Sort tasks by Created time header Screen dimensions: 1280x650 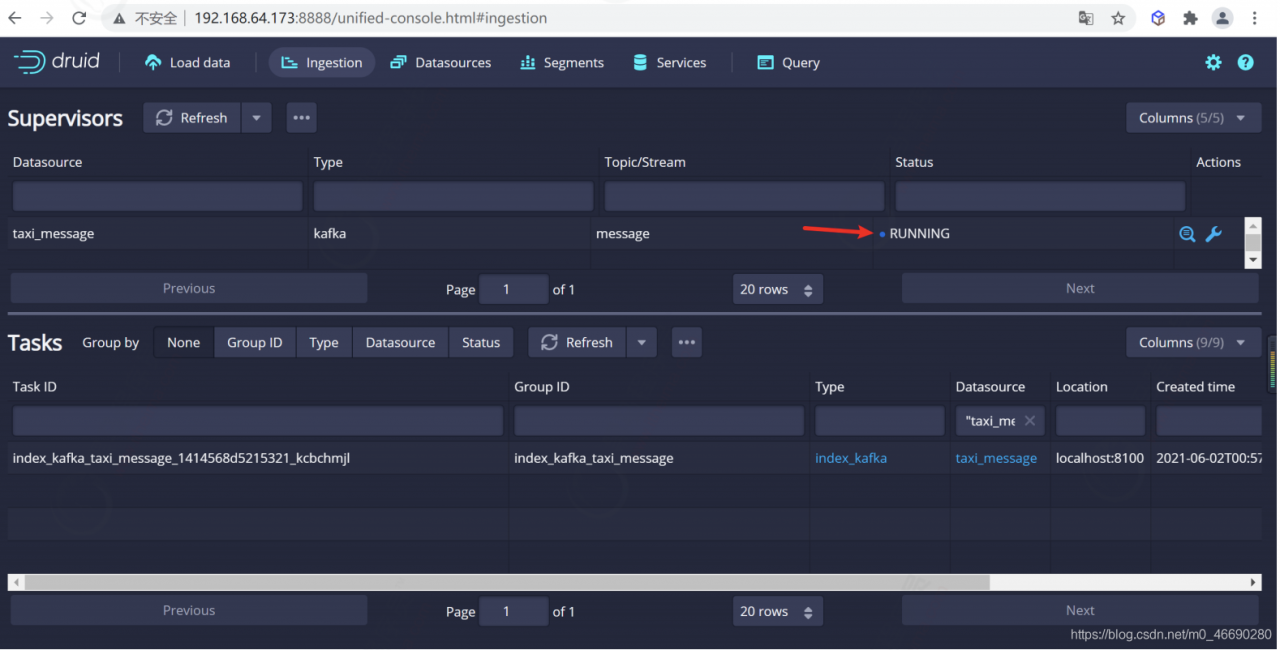(x=1195, y=387)
